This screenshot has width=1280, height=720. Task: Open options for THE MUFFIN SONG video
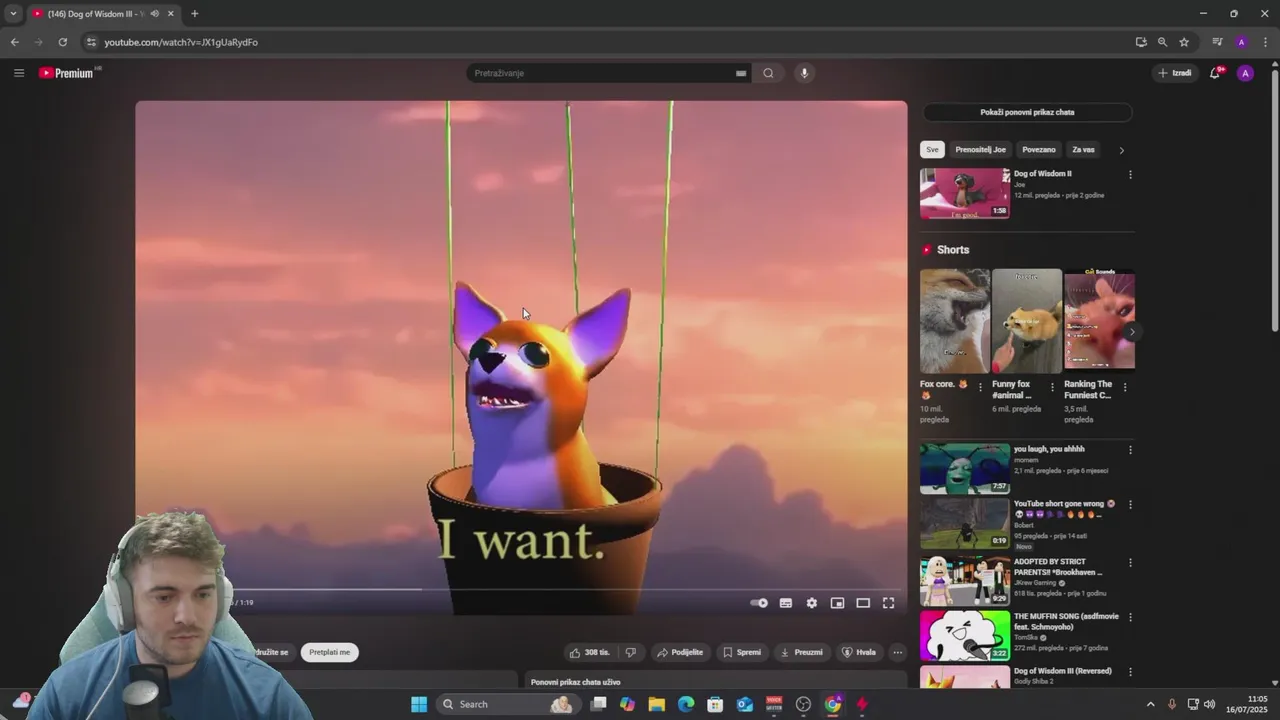(x=1130, y=617)
